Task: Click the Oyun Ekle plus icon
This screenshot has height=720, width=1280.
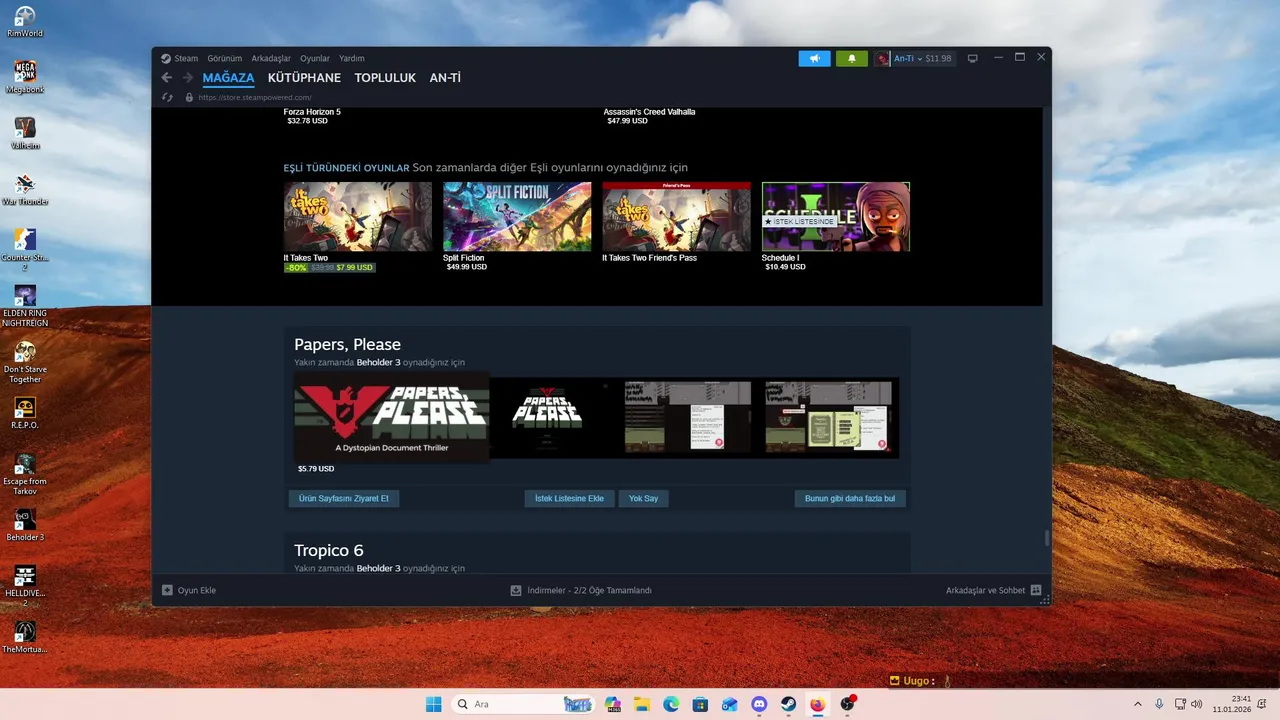Action: pyautogui.click(x=167, y=590)
